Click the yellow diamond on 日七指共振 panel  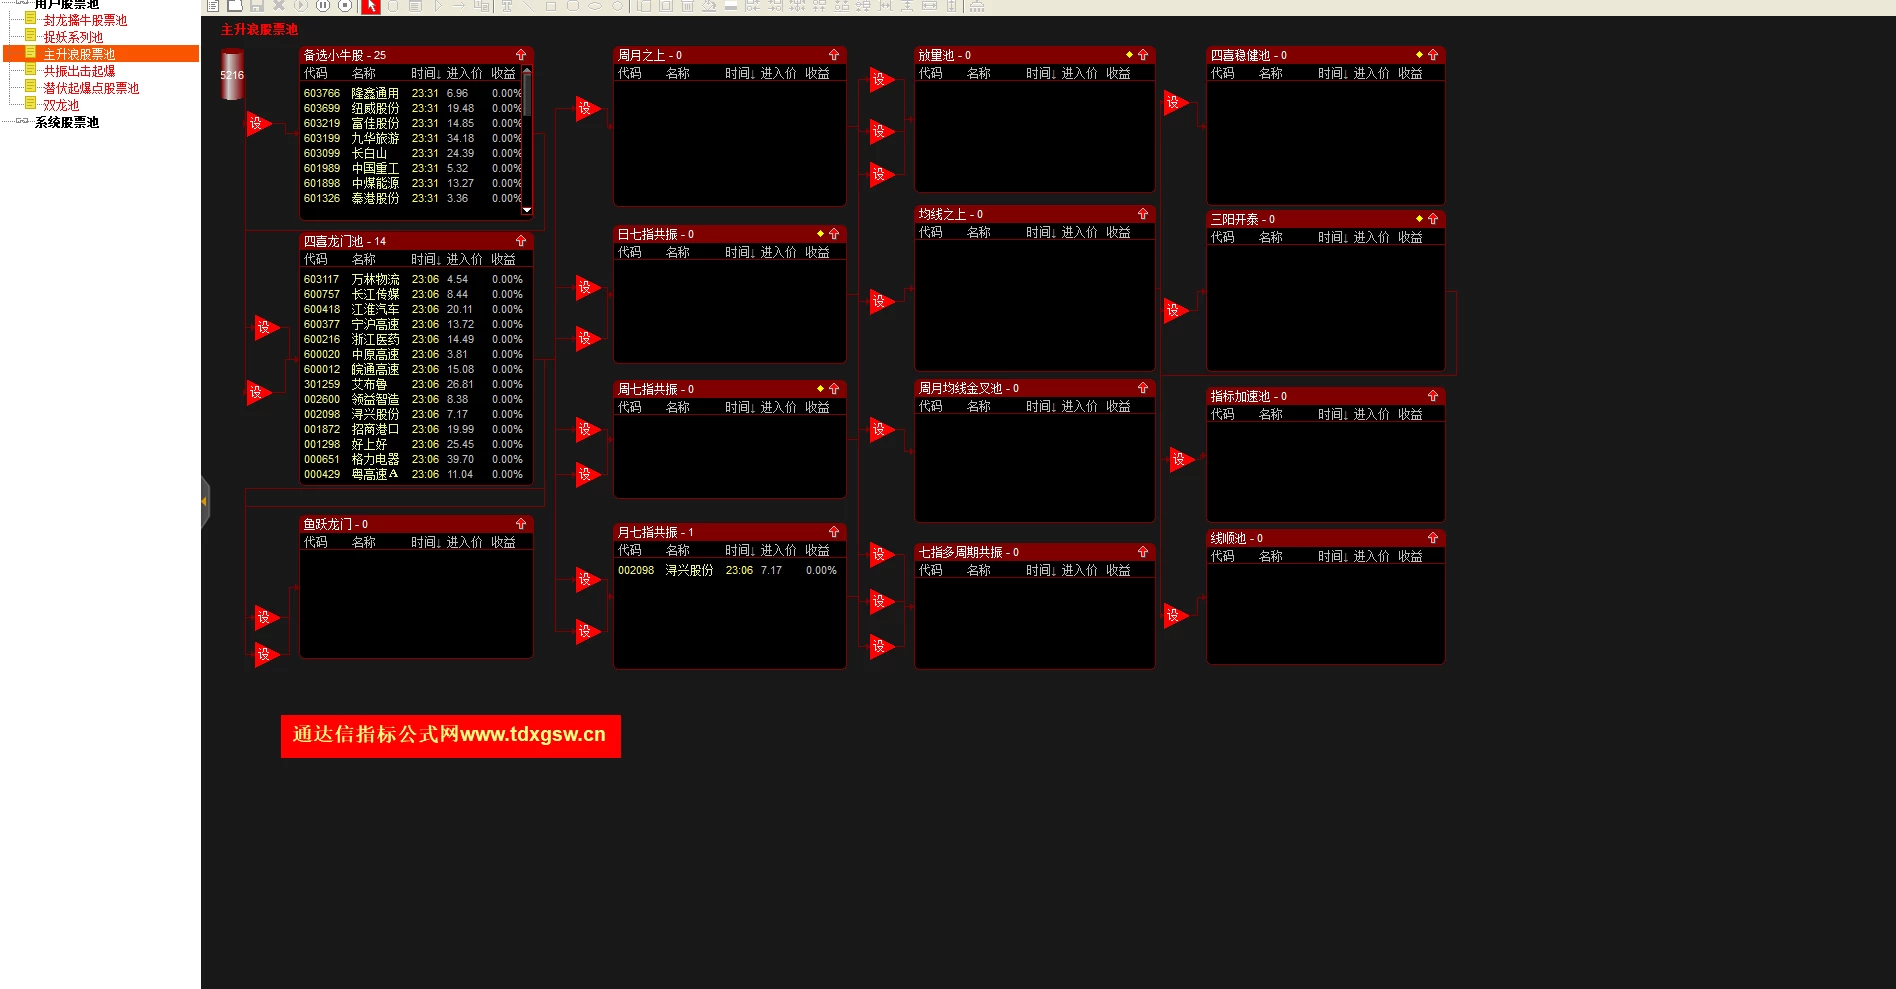[820, 234]
